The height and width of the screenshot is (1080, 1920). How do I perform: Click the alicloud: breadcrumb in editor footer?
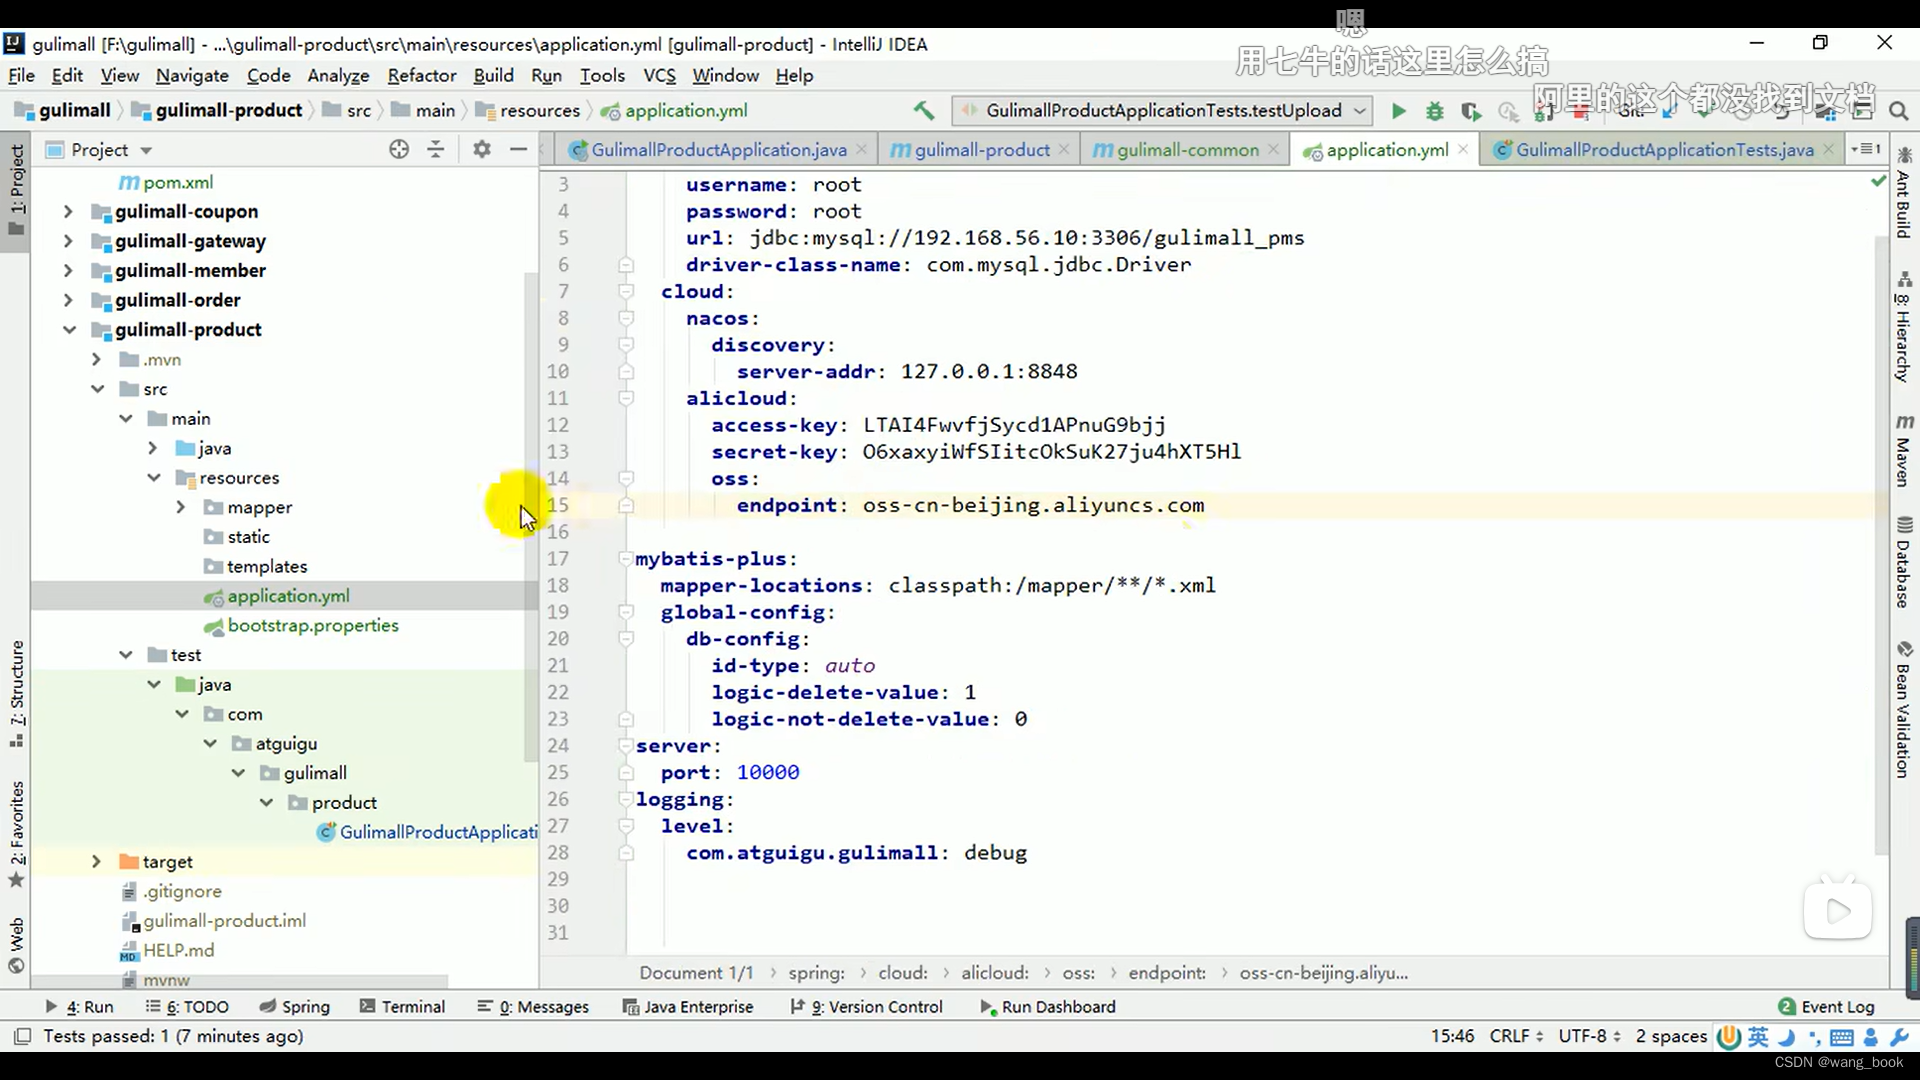(x=995, y=973)
